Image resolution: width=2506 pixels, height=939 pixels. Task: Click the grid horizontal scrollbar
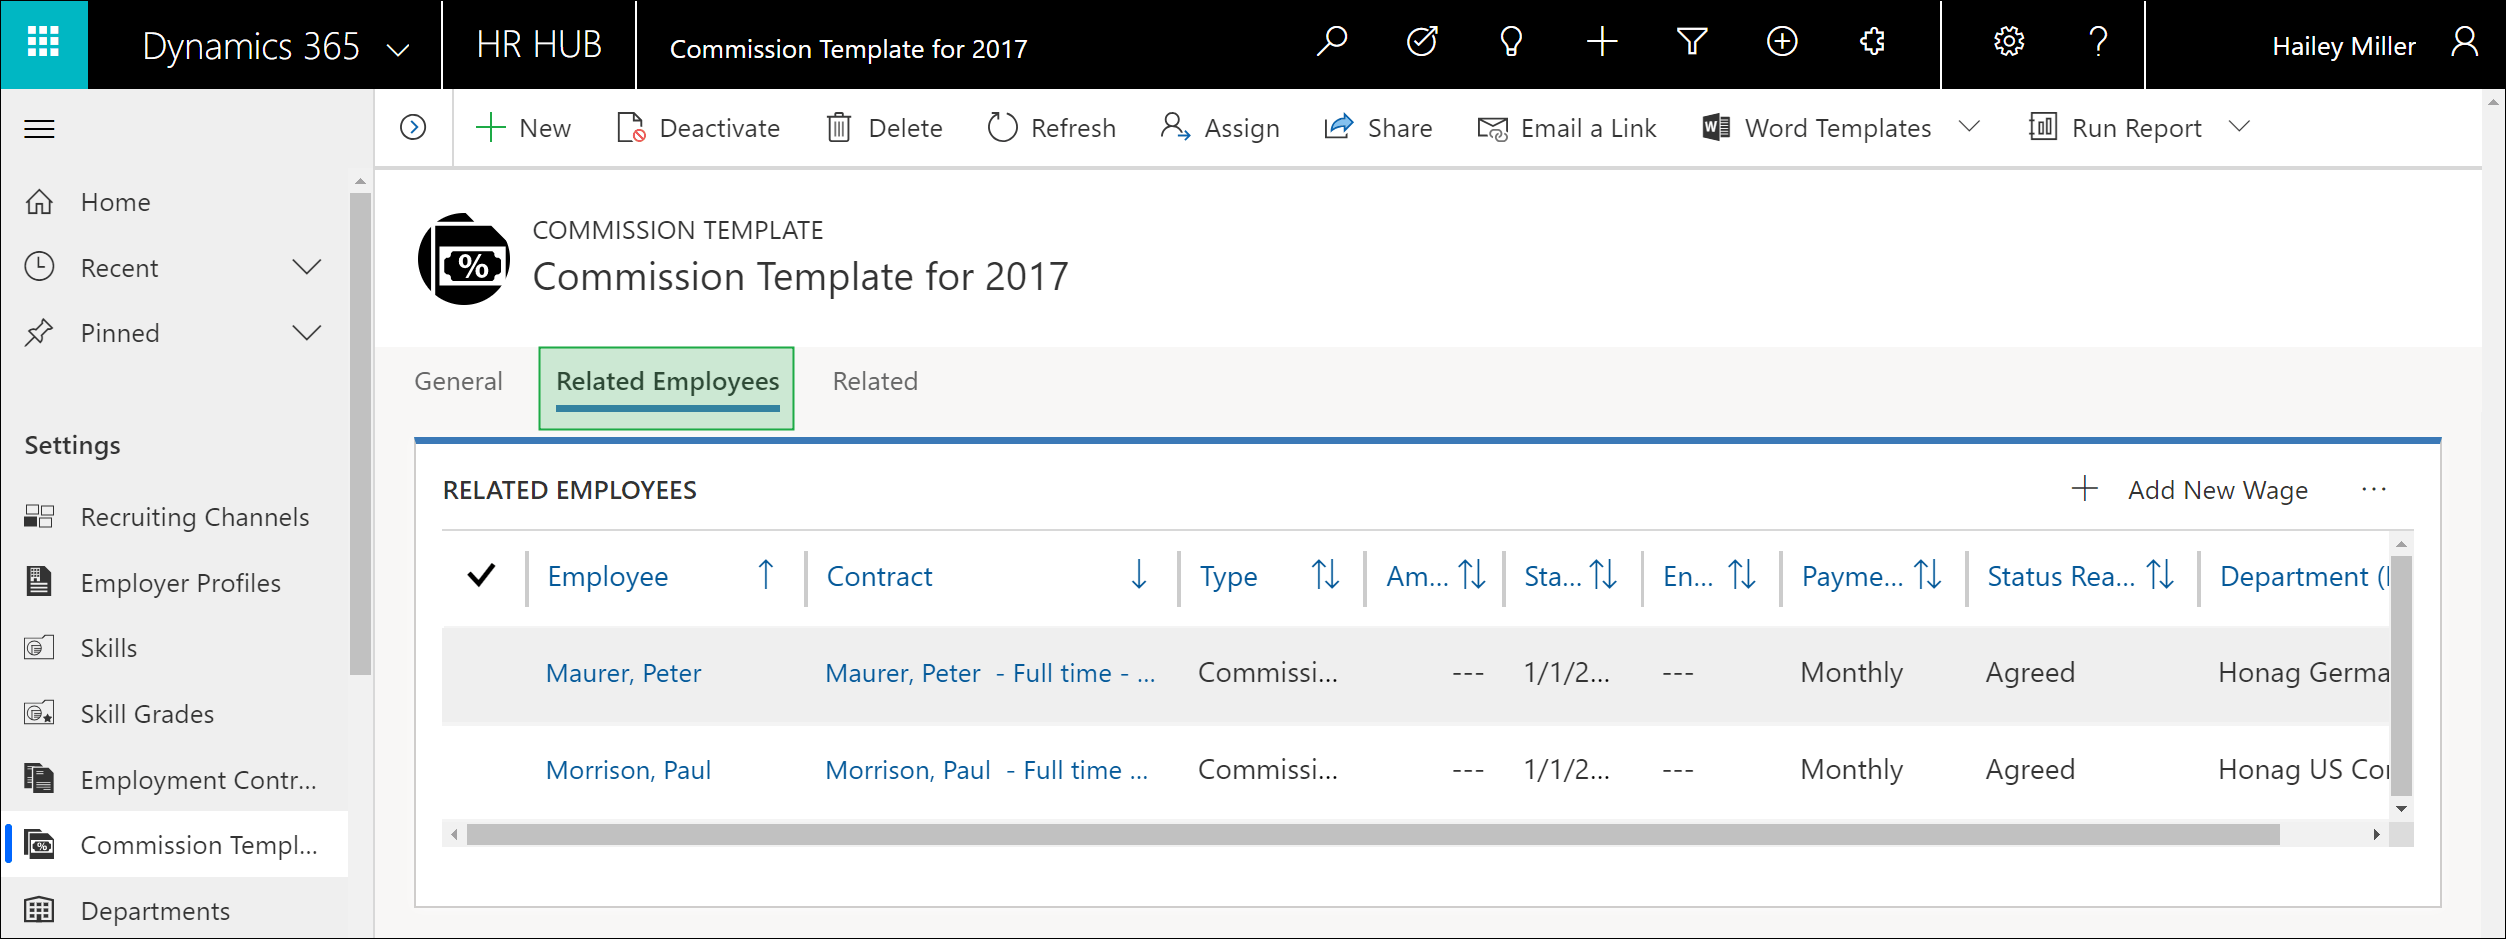[1372, 834]
